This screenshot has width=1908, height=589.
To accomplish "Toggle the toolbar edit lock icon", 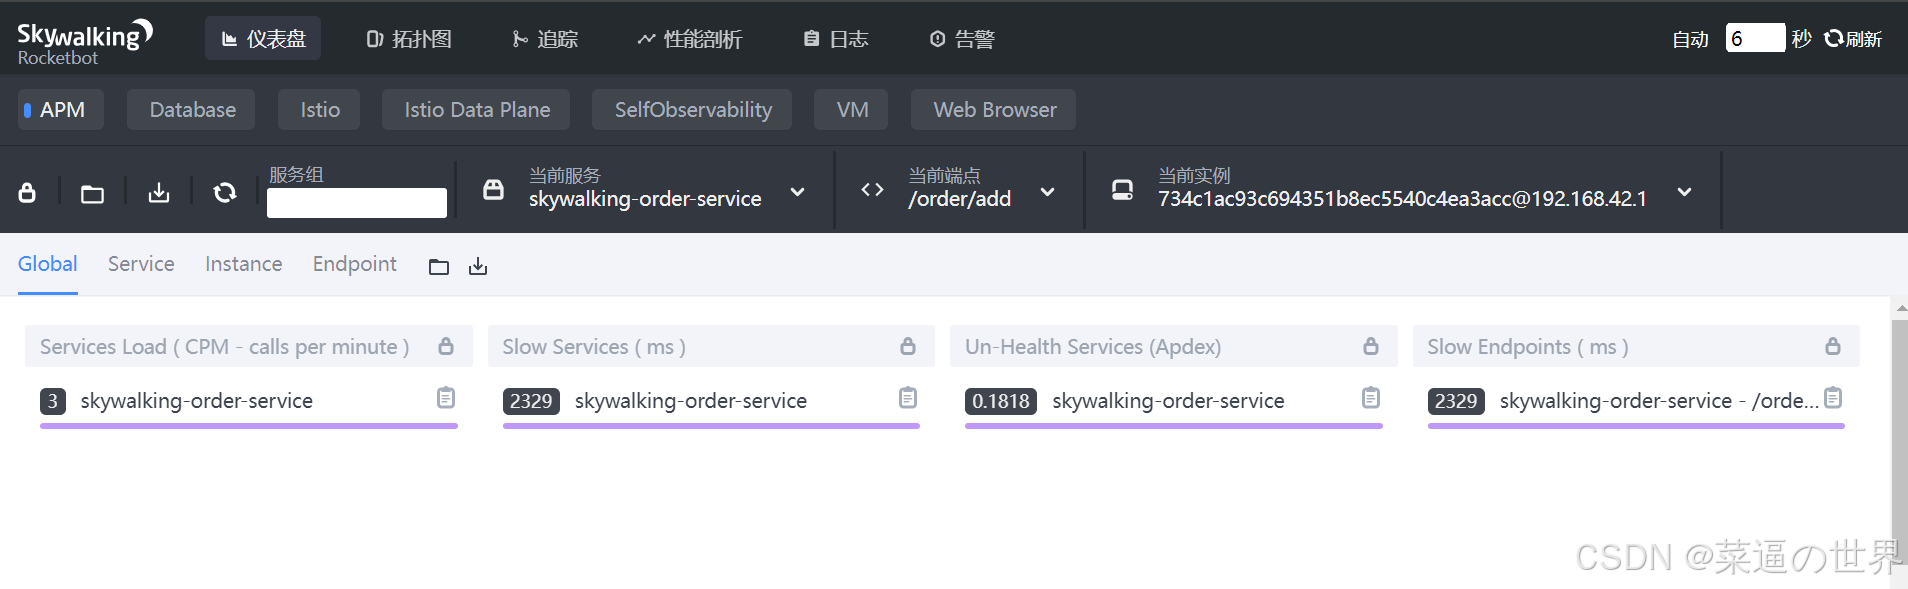I will point(27,192).
